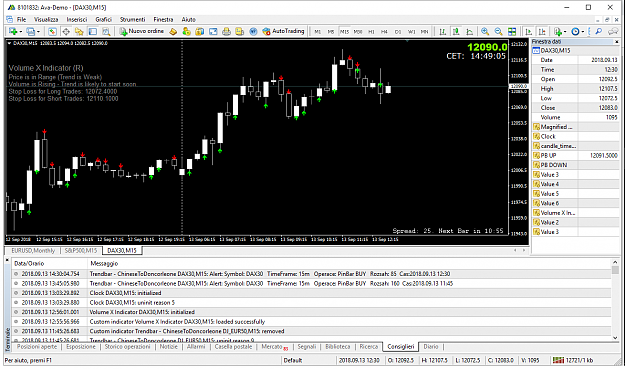Open the Profiles icon in toolbar
This screenshot has height=369, width=625.
[x=30, y=31]
